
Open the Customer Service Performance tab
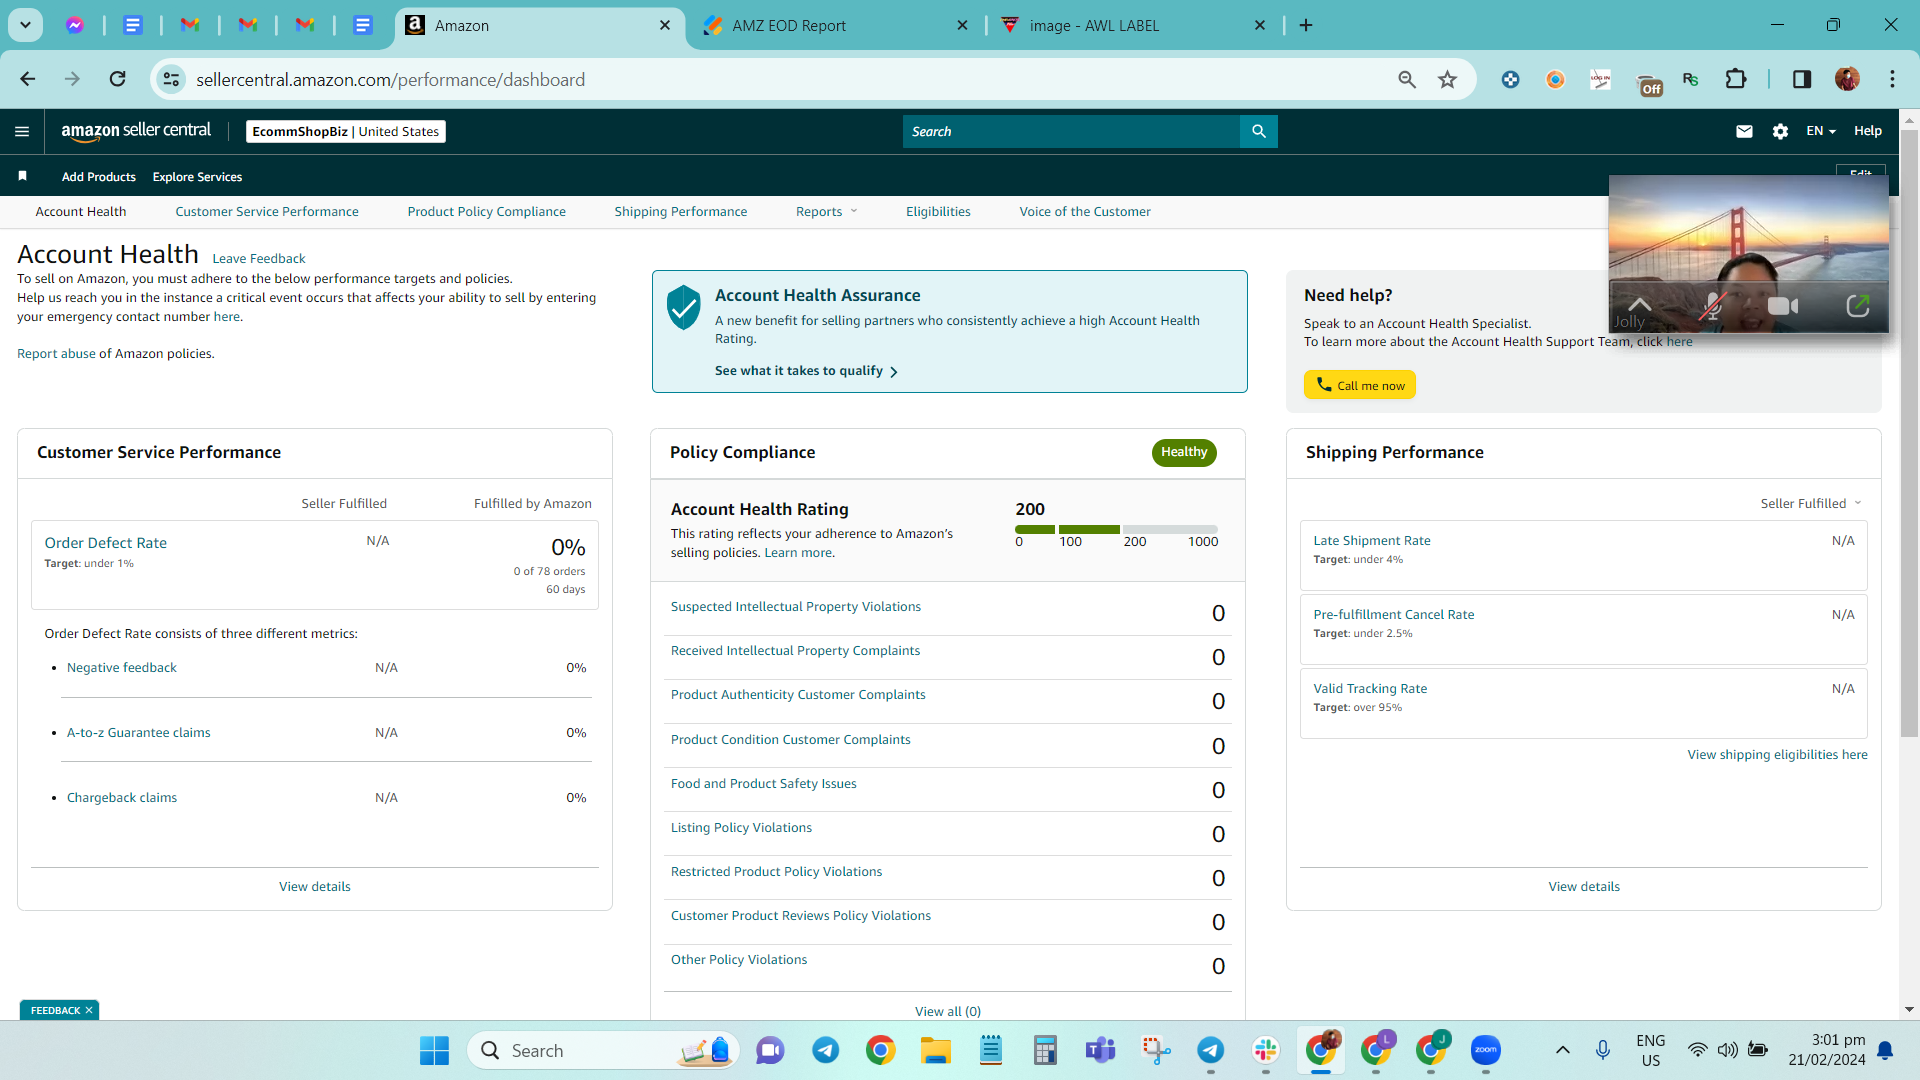click(267, 211)
